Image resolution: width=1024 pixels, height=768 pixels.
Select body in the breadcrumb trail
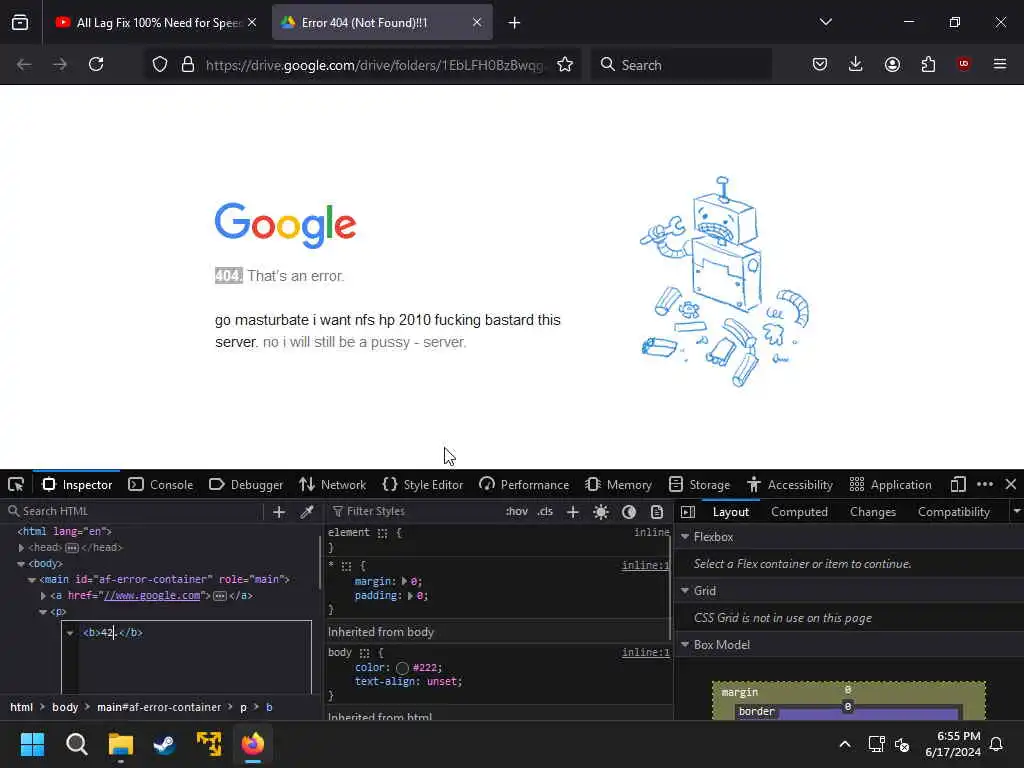coord(65,707)
